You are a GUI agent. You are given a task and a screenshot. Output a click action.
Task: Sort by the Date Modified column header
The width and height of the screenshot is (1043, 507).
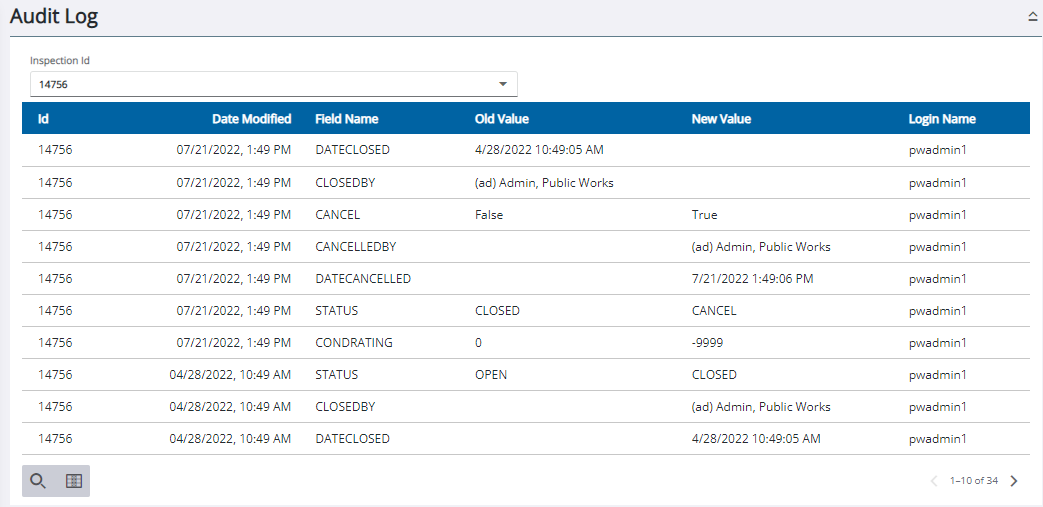tap(251, 119)
